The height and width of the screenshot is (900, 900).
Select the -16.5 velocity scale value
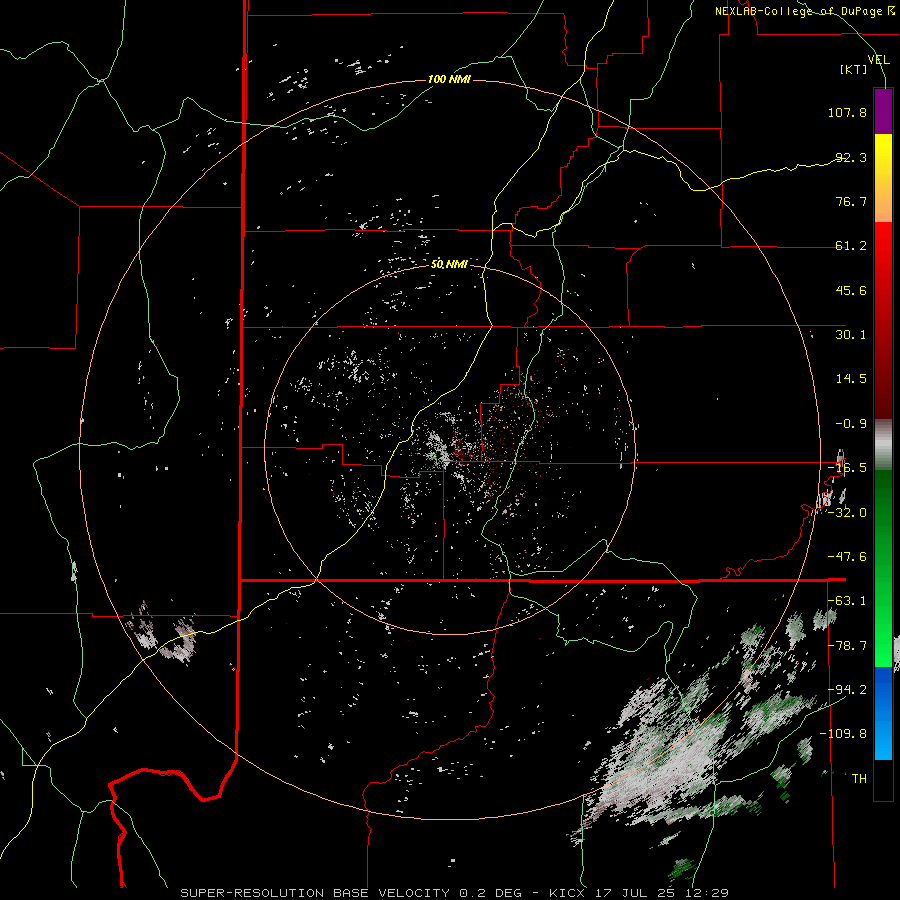(x=847, y=468)
